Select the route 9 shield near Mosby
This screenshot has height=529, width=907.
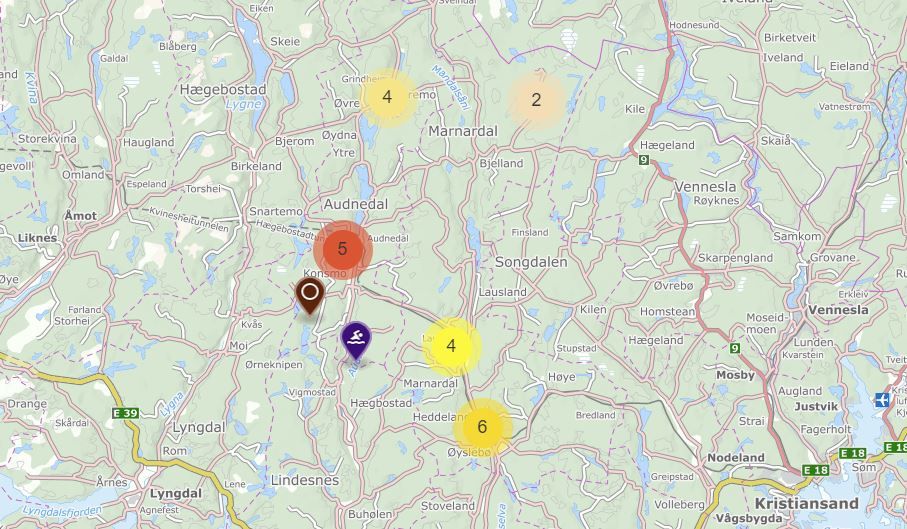pyautogui.click(x=735, y=348)
